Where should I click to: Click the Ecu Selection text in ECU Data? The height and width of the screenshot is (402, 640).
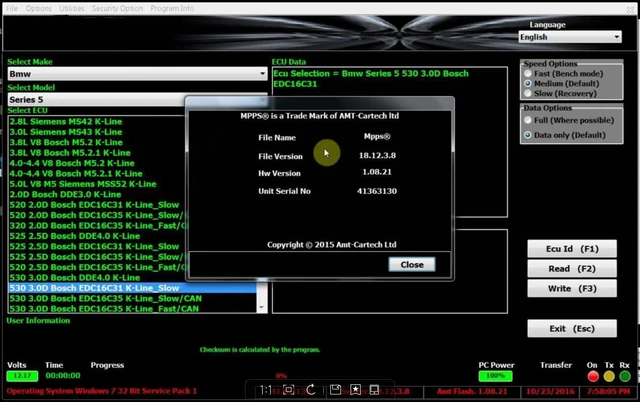[371, 79]
